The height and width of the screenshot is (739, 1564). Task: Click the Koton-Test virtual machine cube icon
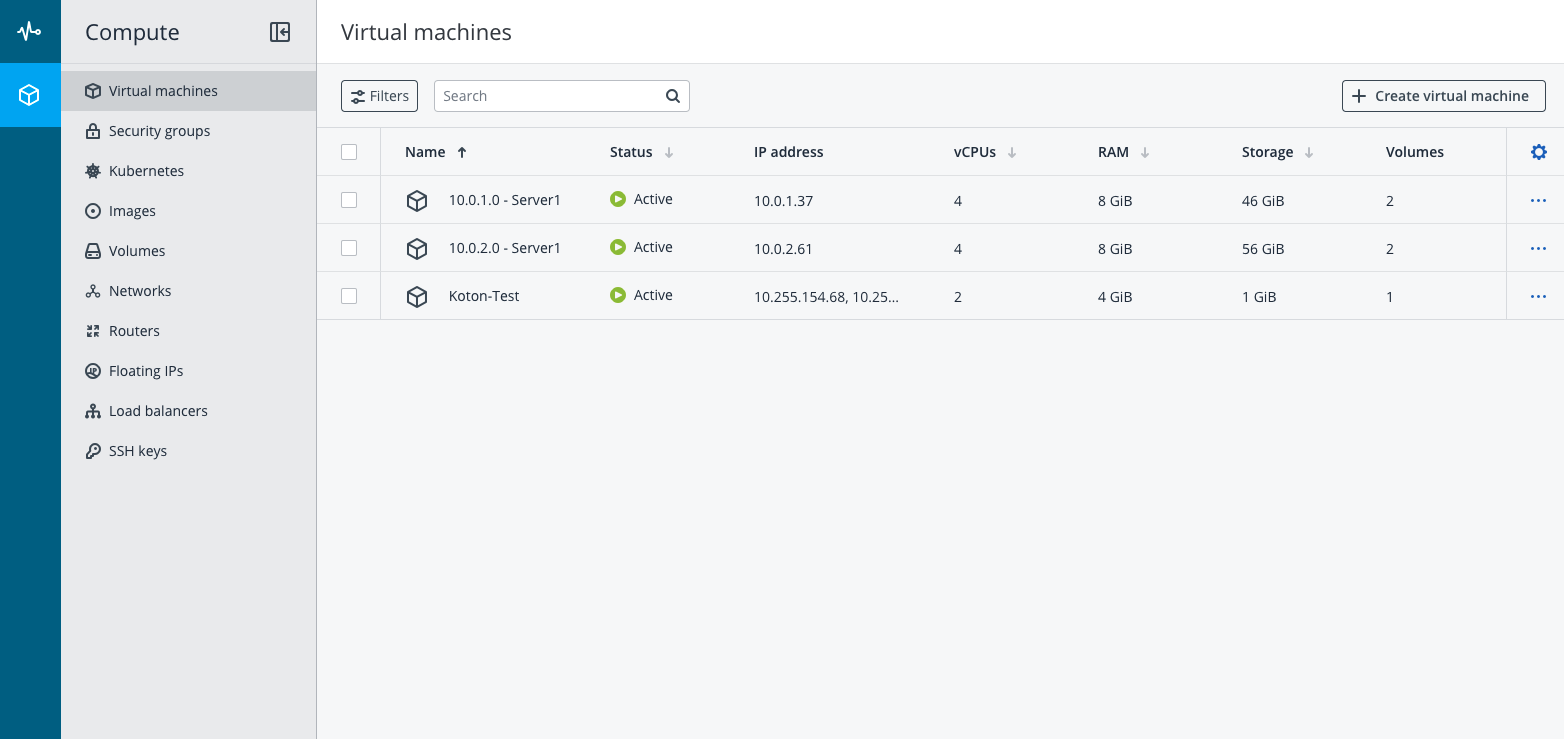coord(417,297)
